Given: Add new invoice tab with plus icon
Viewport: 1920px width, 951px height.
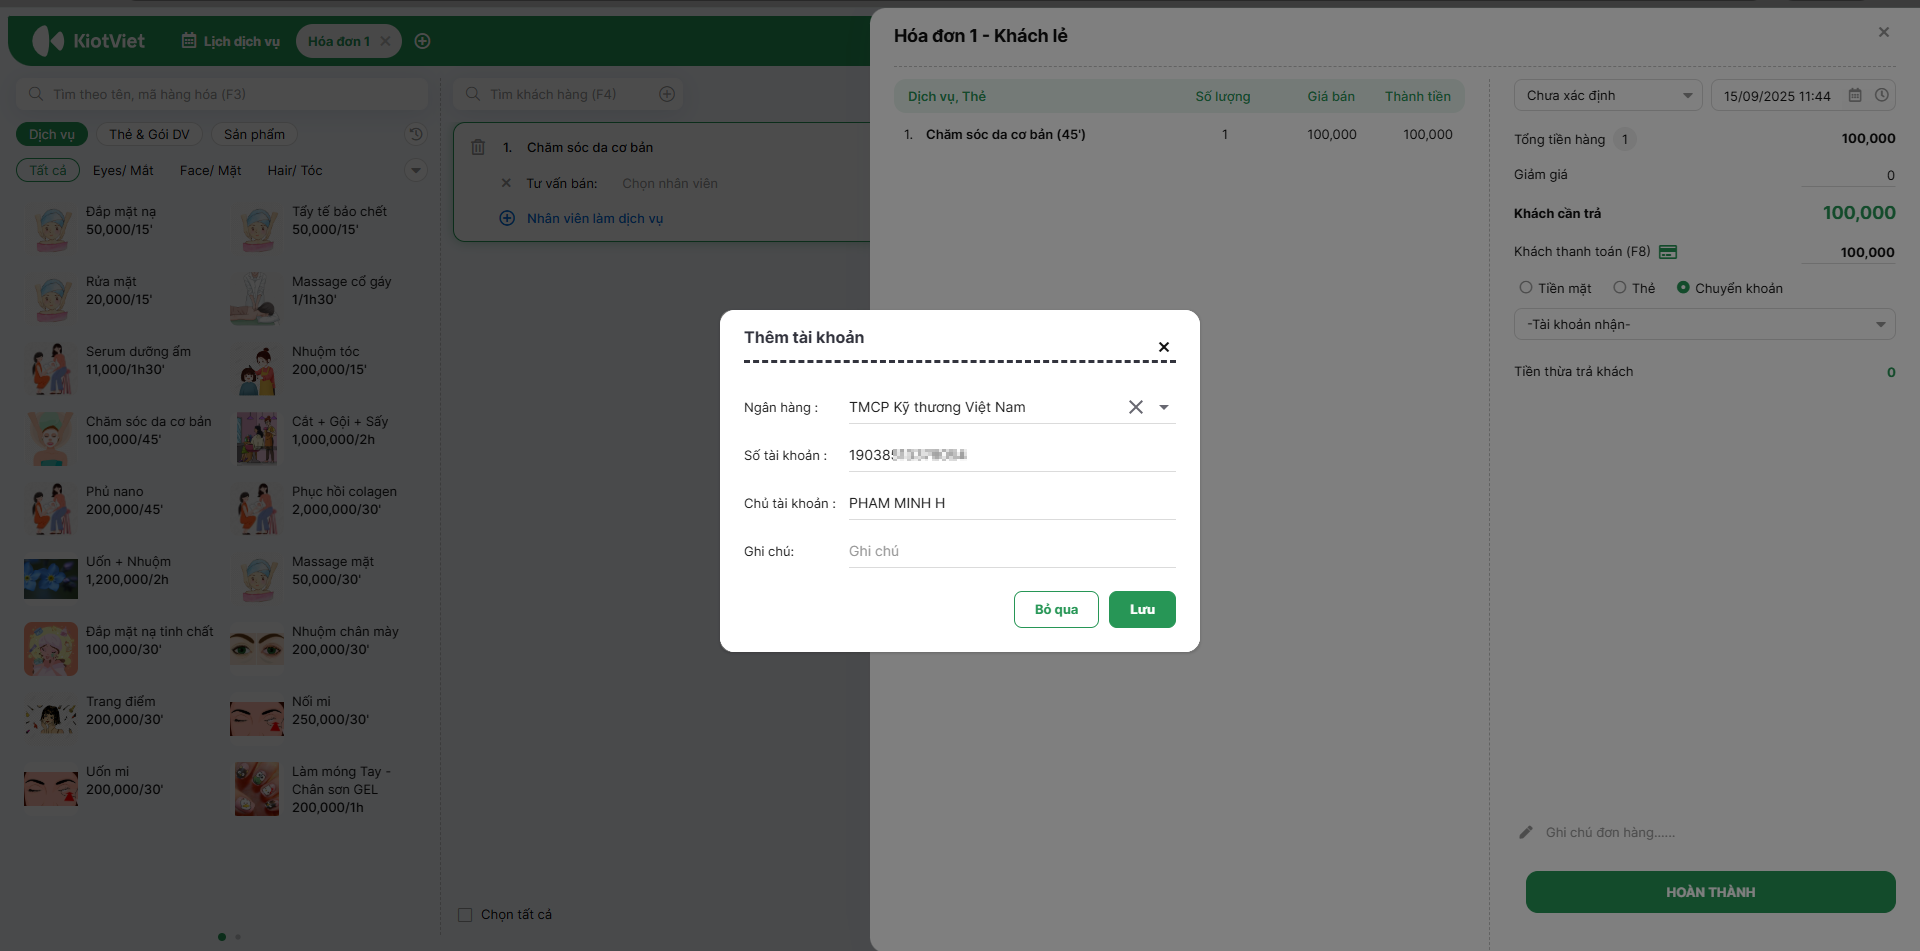Looking at the screenshot, I should click(423, 41).
